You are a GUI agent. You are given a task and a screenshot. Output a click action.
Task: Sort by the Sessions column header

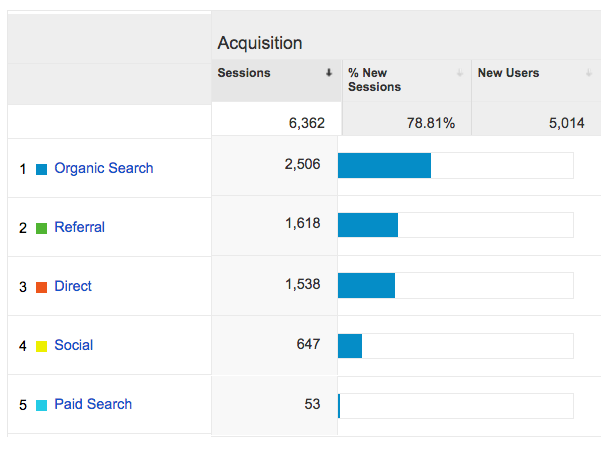[244, 73]
